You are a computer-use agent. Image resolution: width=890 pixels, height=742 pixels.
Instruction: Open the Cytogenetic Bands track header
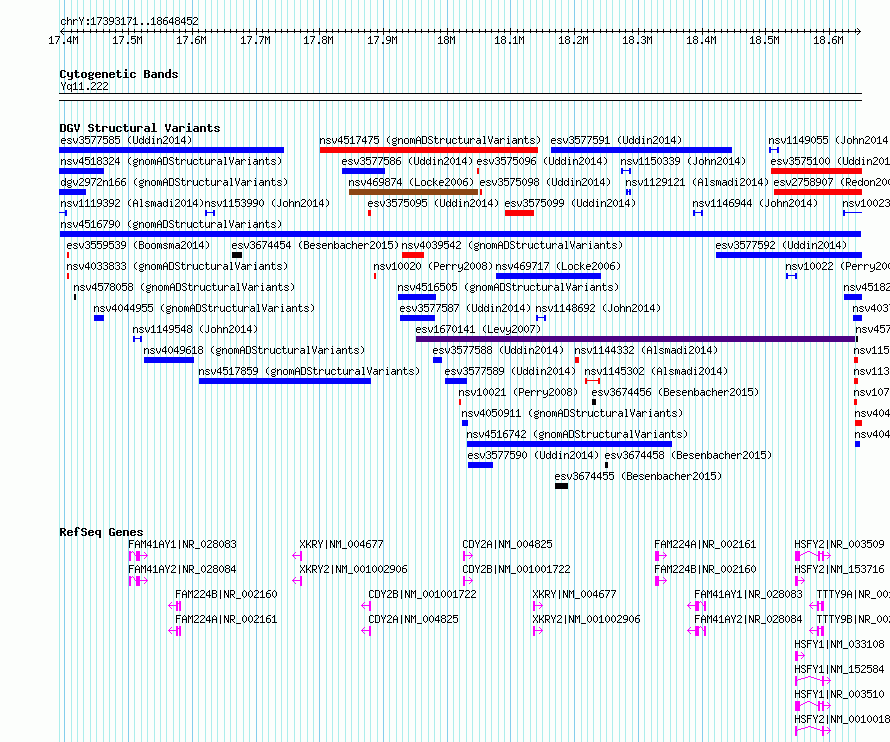pyautogui.click(x=119, y=74)
